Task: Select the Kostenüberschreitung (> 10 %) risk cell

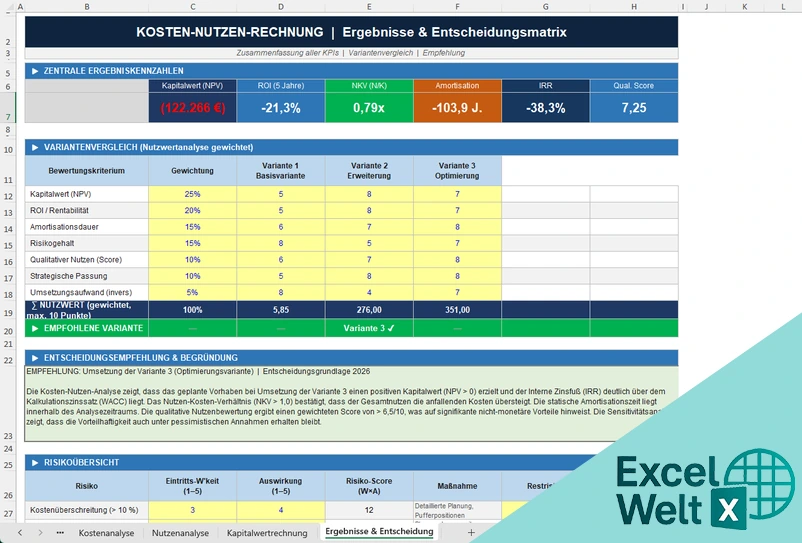Action: coord(87,510)
